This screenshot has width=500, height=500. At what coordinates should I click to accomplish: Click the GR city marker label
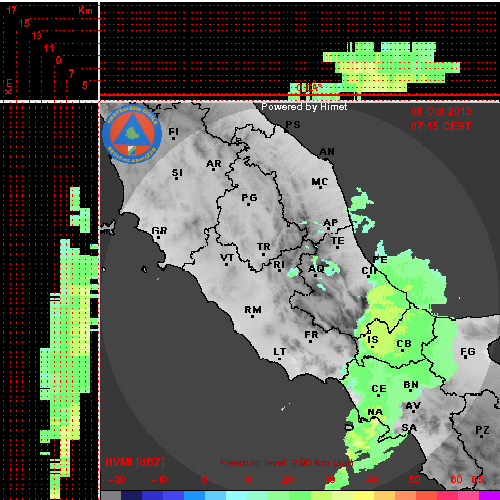coord(159,231)
